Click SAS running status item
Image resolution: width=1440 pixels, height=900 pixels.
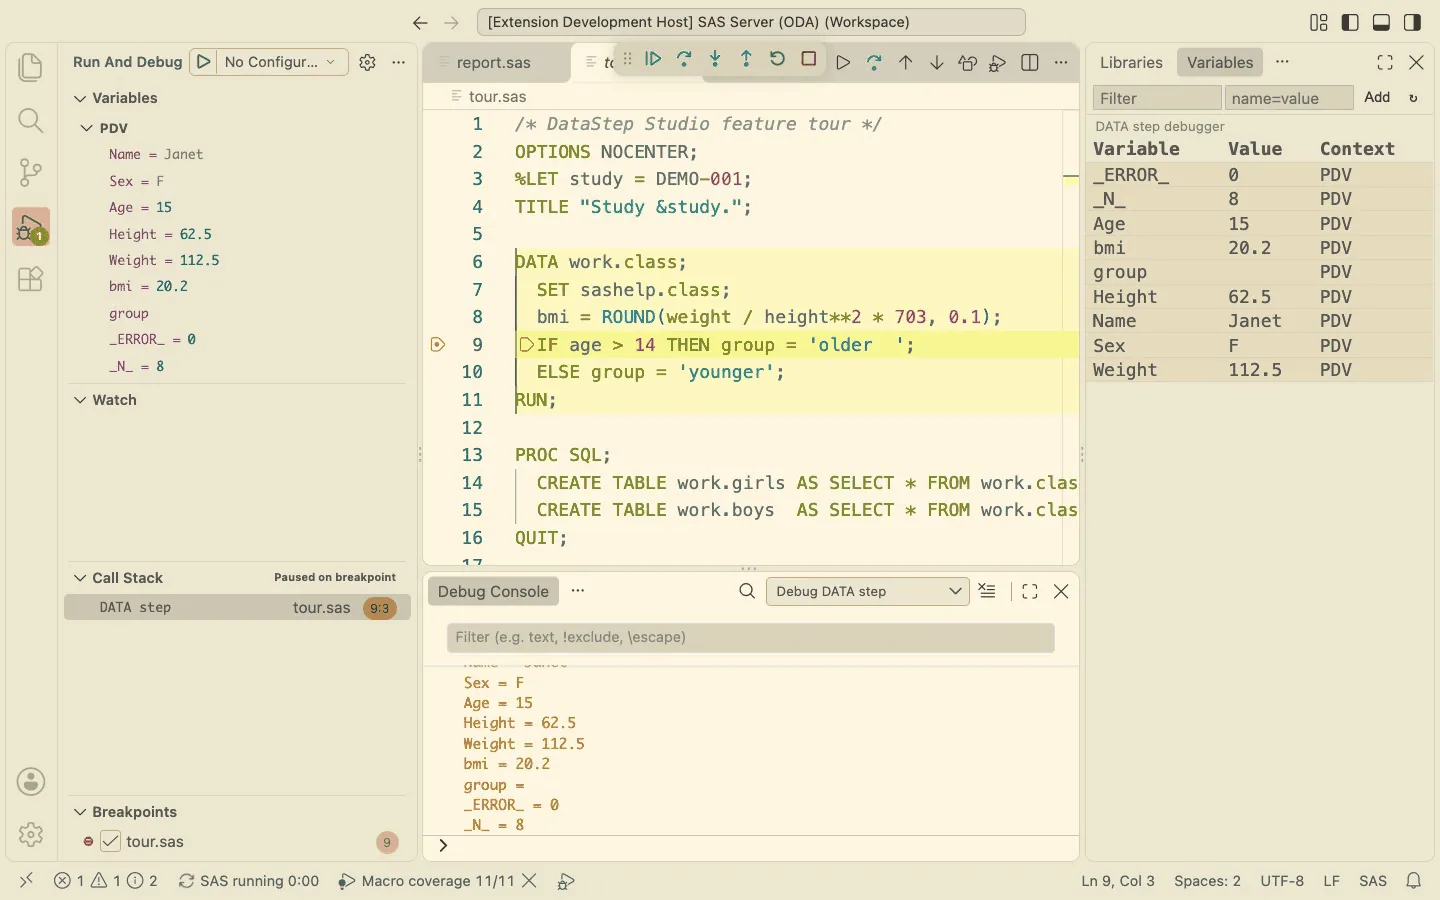[x=249, y=881]
